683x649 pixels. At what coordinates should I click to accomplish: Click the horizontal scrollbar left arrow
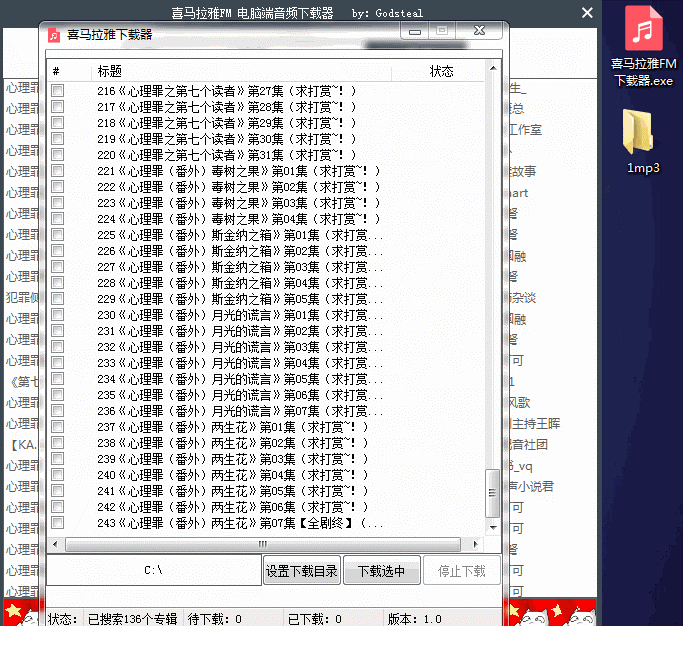(55, 544)
